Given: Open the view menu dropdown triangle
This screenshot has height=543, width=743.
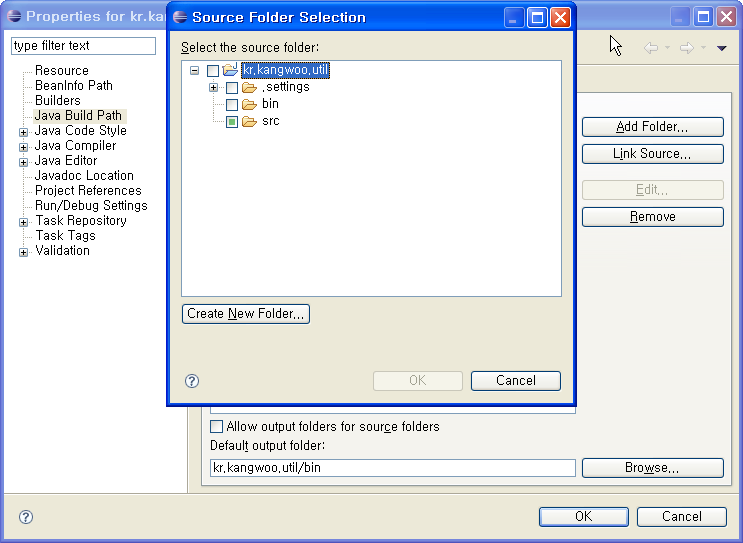Looking at the screenshot, I should point(722,48).
